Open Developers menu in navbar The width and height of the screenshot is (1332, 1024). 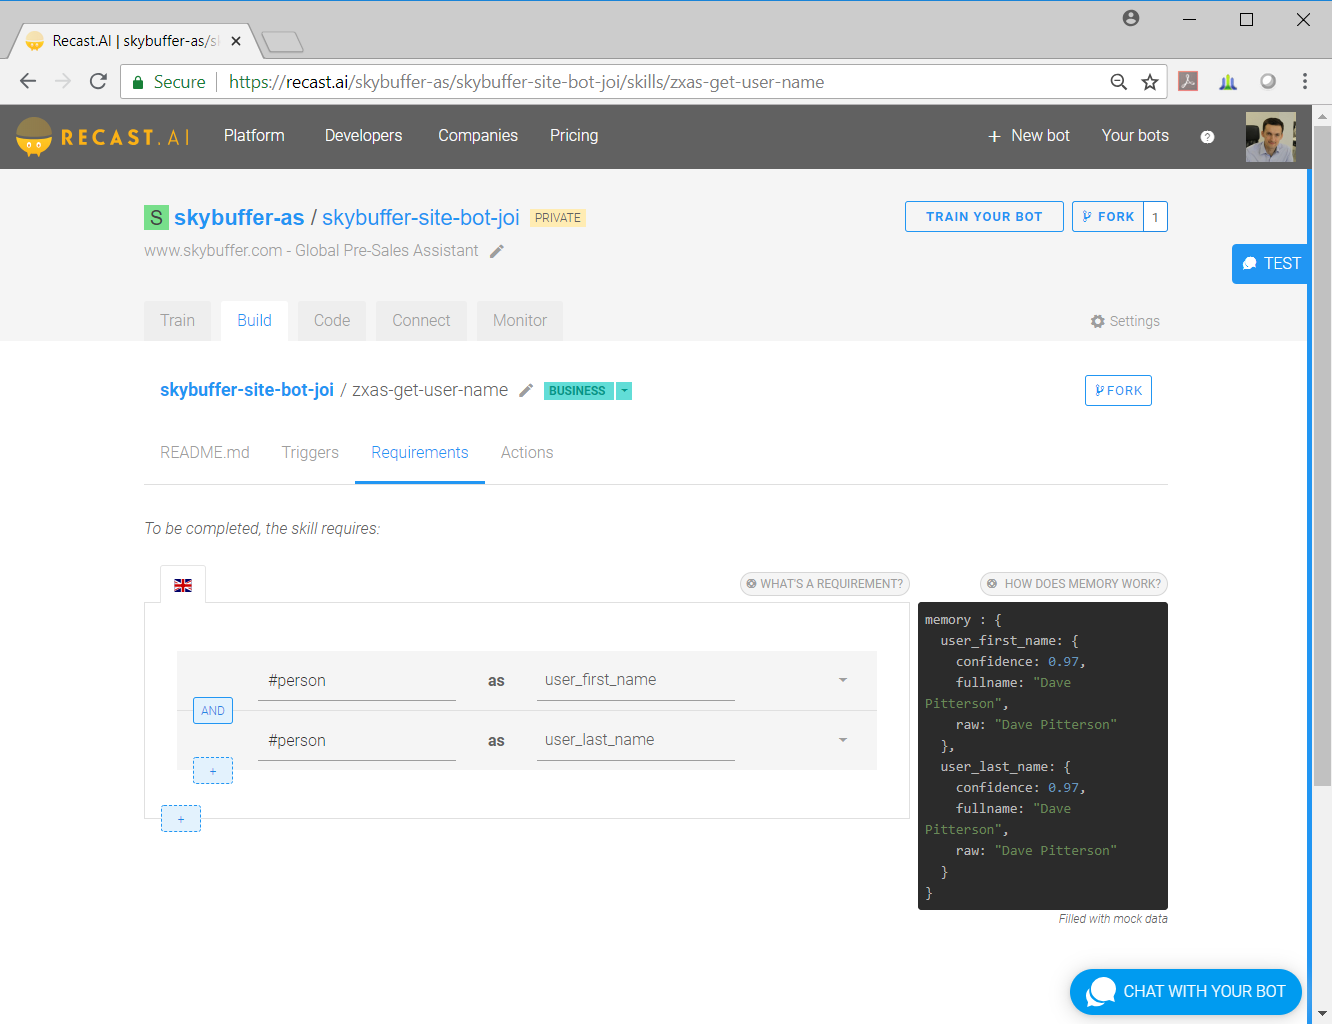(x=363, y=136)
